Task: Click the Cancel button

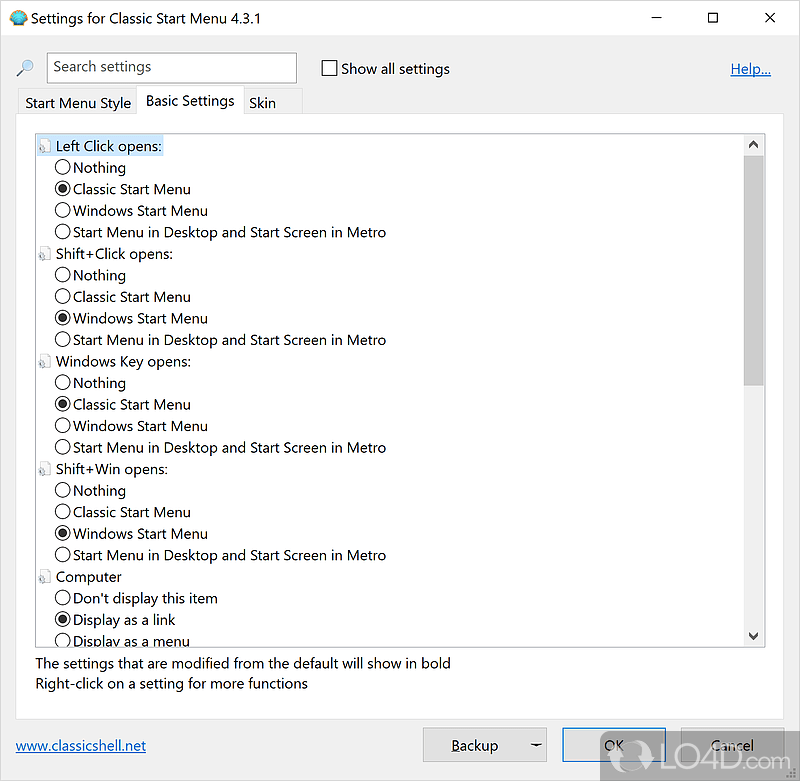Action: (x=732, y=745)
